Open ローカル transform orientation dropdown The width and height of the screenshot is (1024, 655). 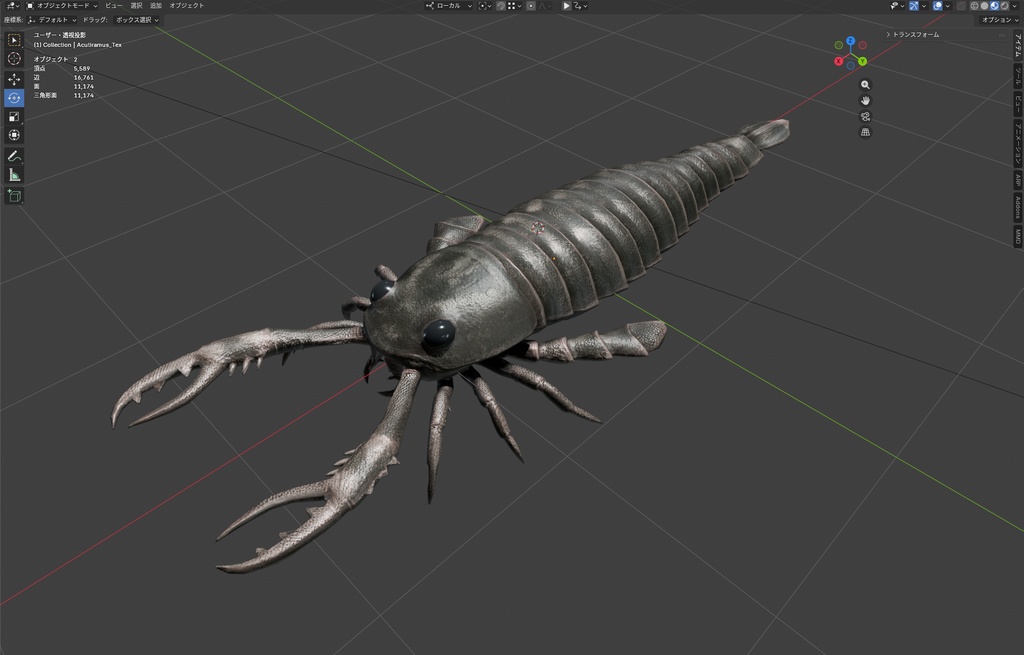pos(449,6)
